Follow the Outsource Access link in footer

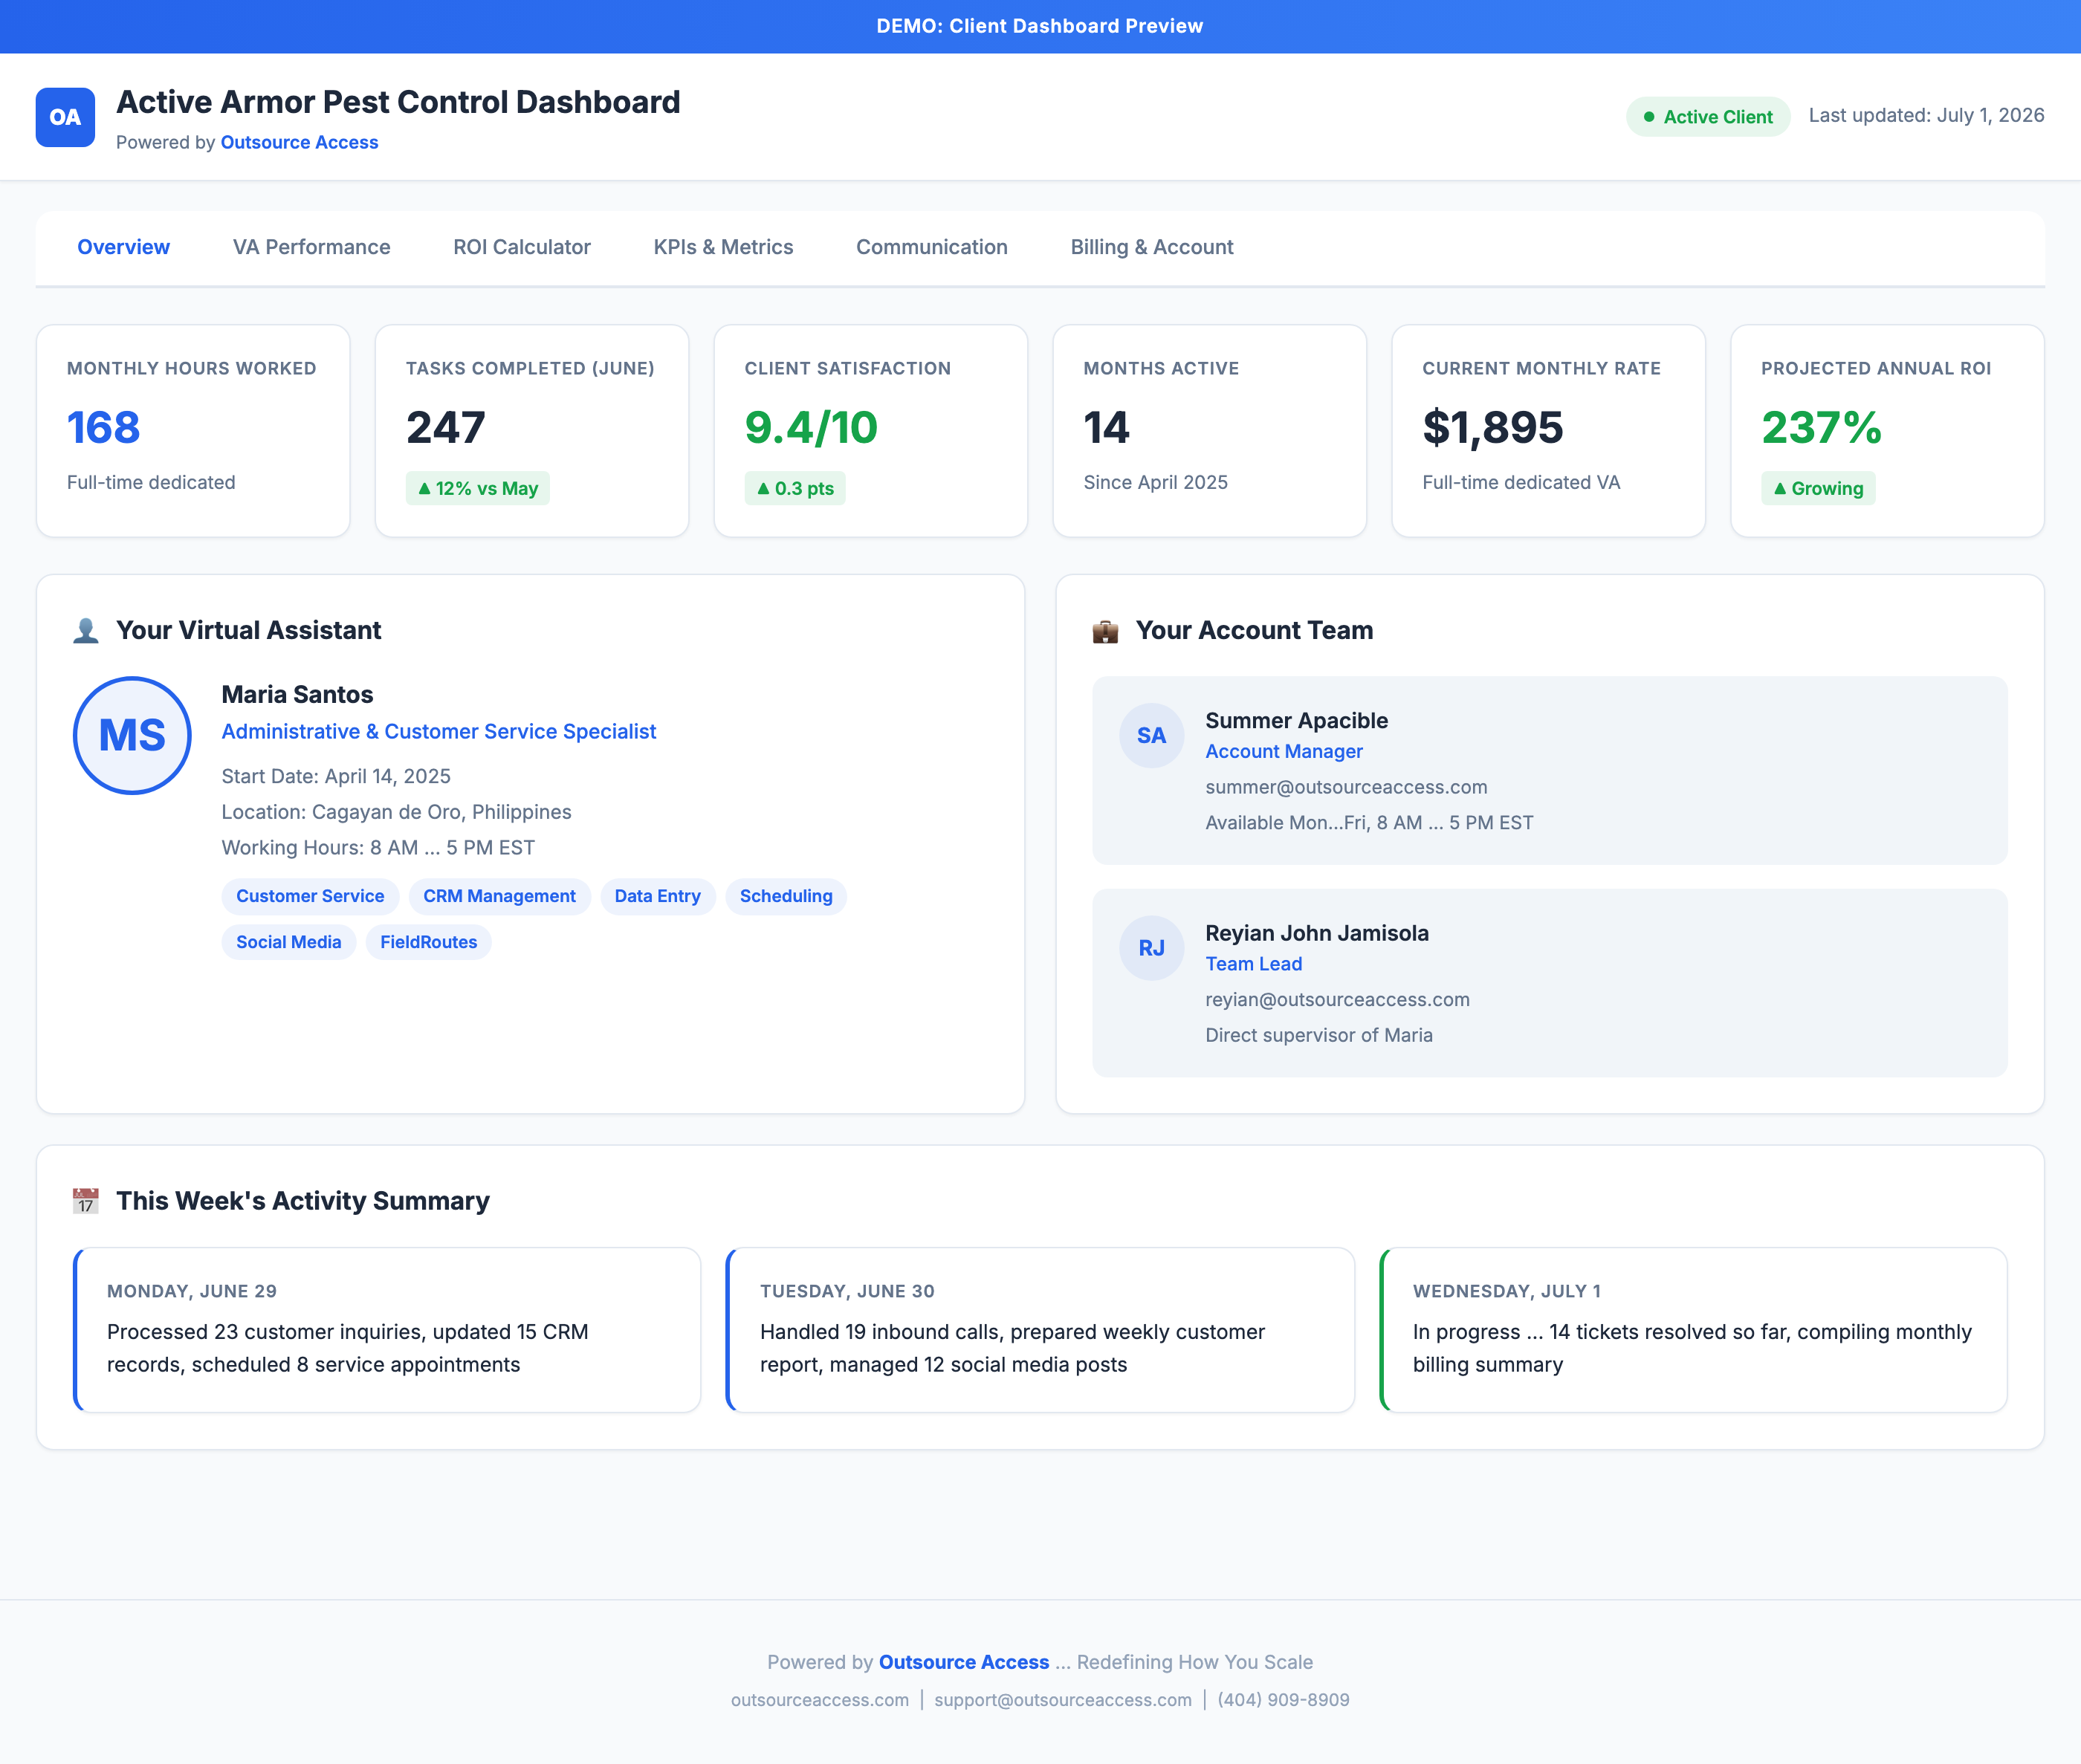tap(963, 1662)
